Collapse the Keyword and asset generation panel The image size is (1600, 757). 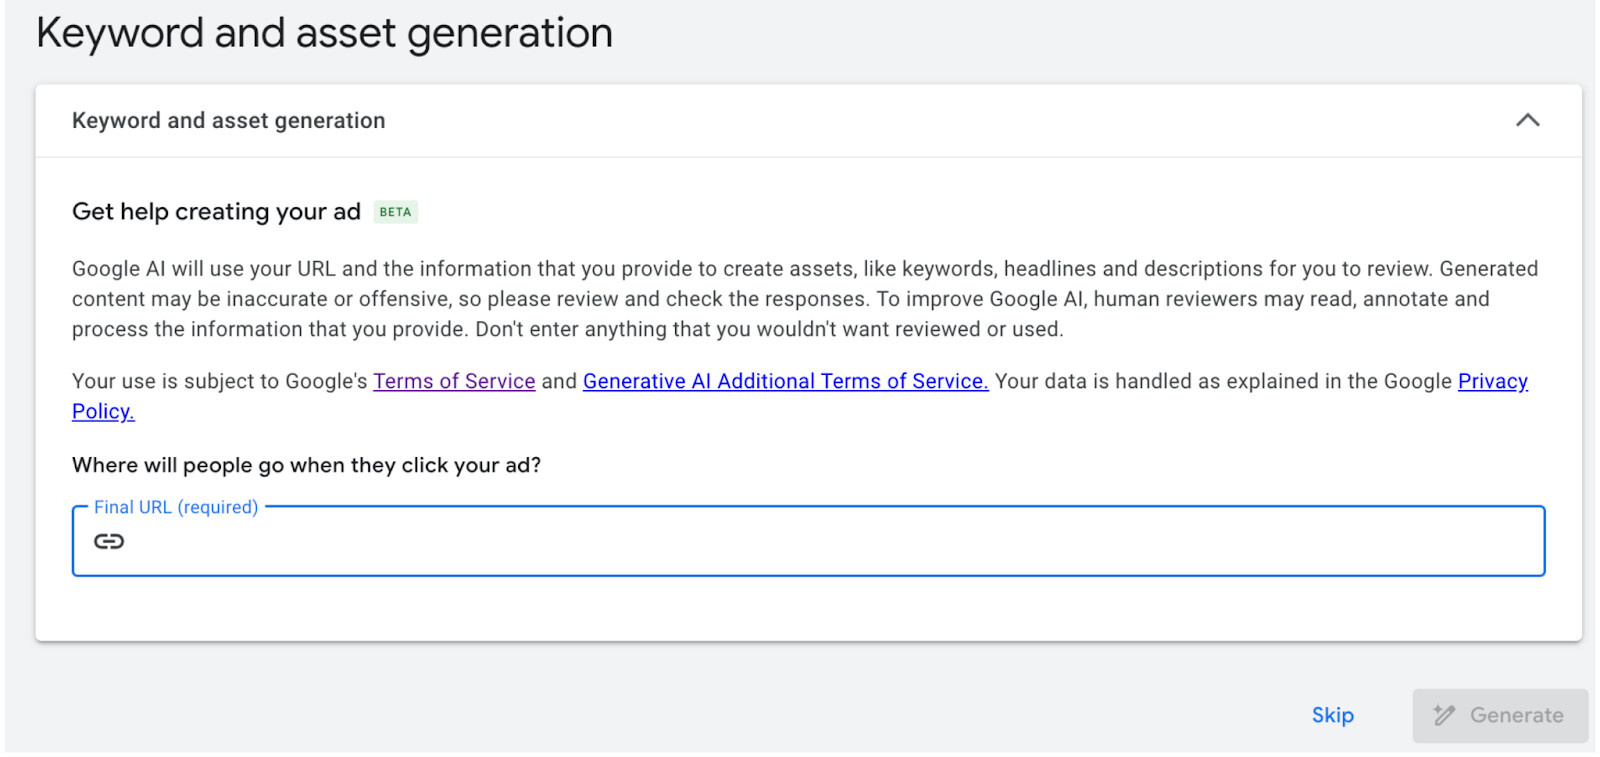pyautogui.click(x=1527, y=120)
